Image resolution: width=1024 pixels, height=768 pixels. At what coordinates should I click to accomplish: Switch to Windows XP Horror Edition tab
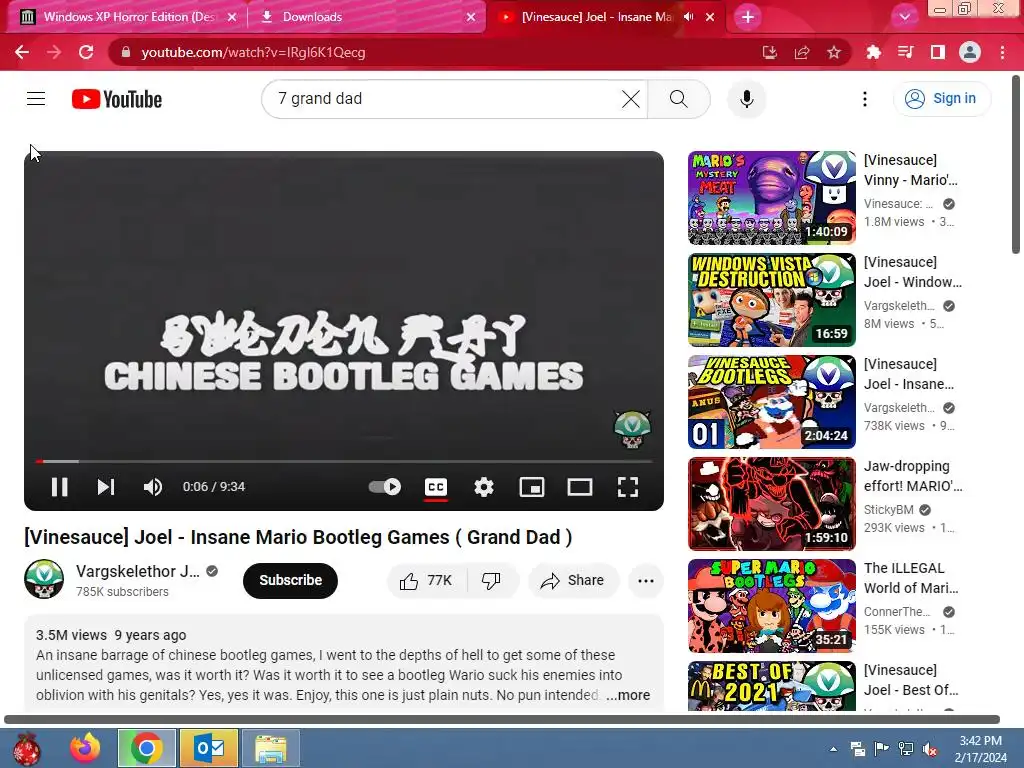(x=129, y=17)
